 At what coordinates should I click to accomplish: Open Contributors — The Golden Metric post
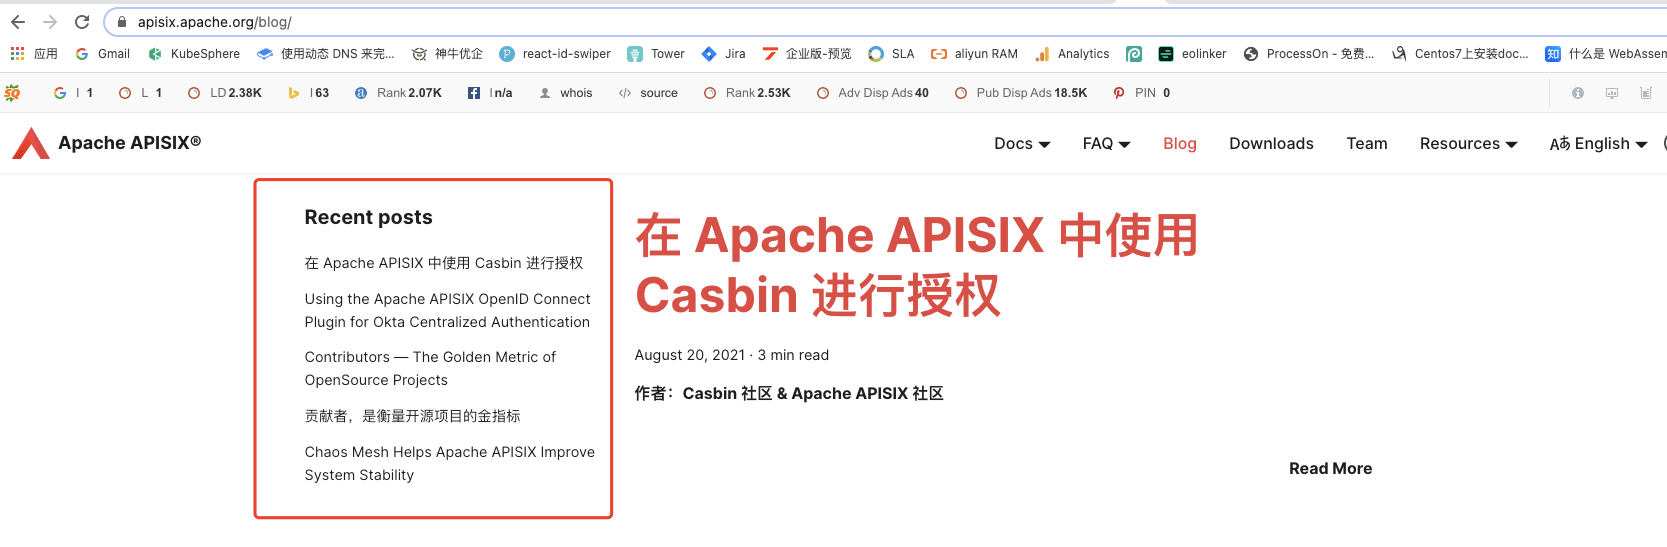tap(430, 368)
